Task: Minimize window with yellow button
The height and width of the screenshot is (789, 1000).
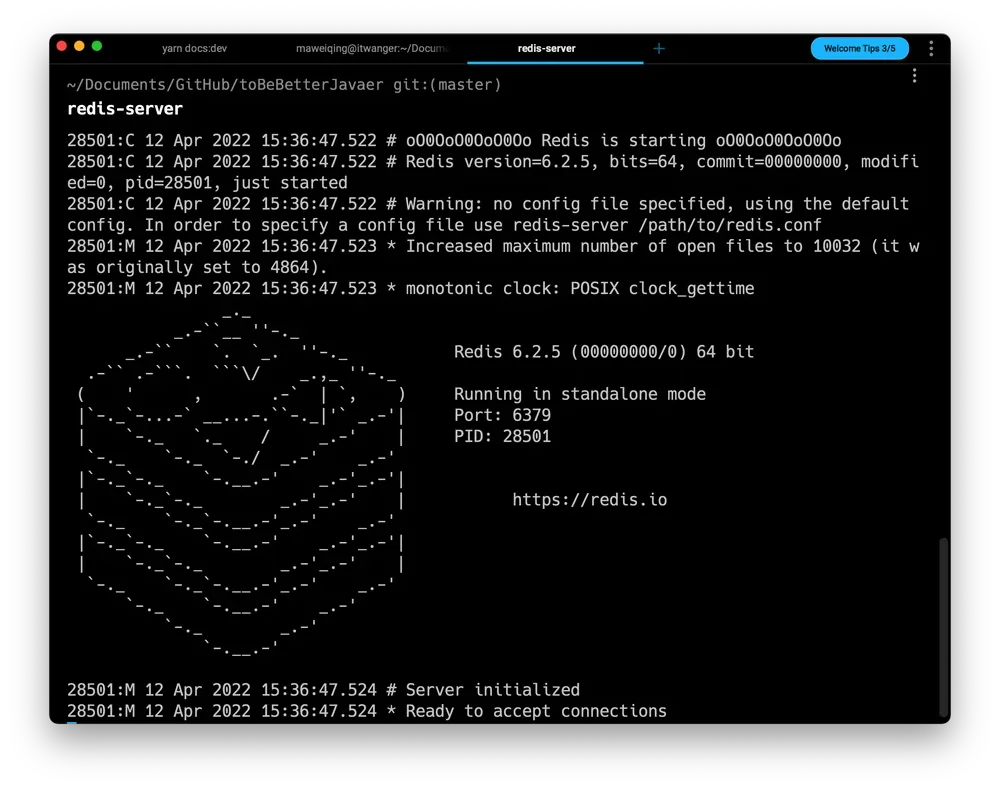Action: tap(79, 46)
